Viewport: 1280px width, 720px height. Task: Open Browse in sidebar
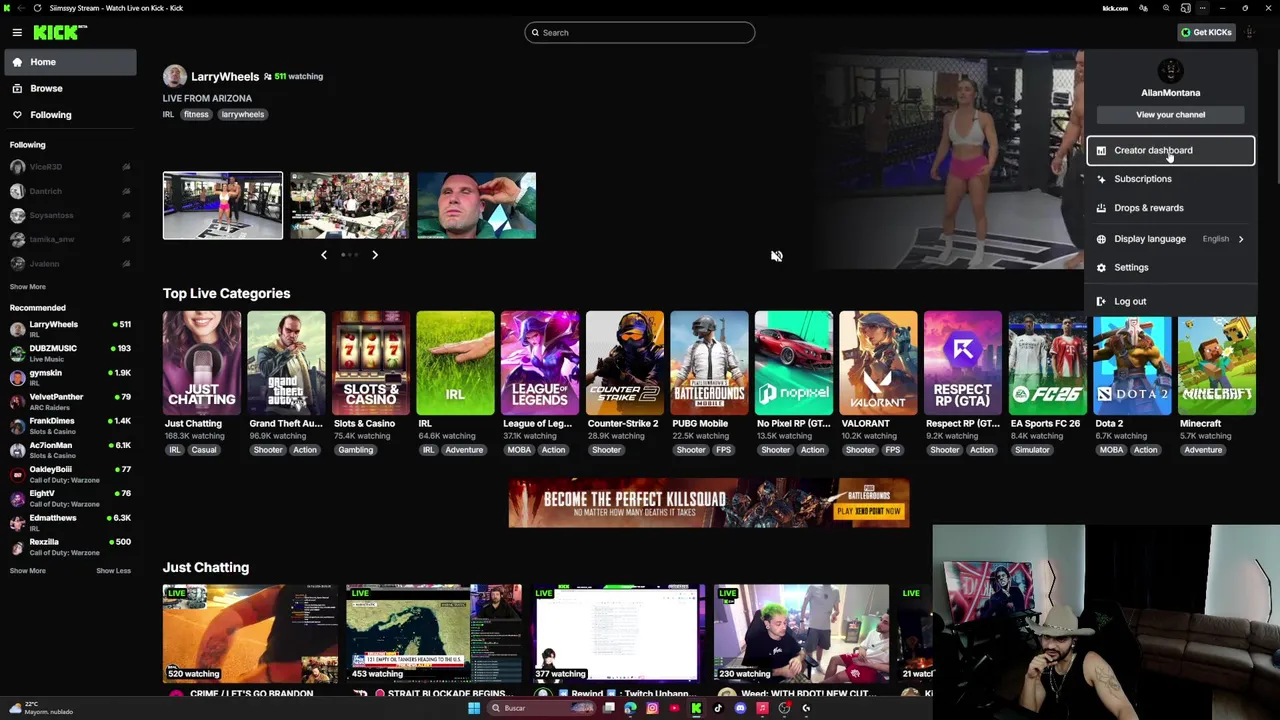pos(70,88)
